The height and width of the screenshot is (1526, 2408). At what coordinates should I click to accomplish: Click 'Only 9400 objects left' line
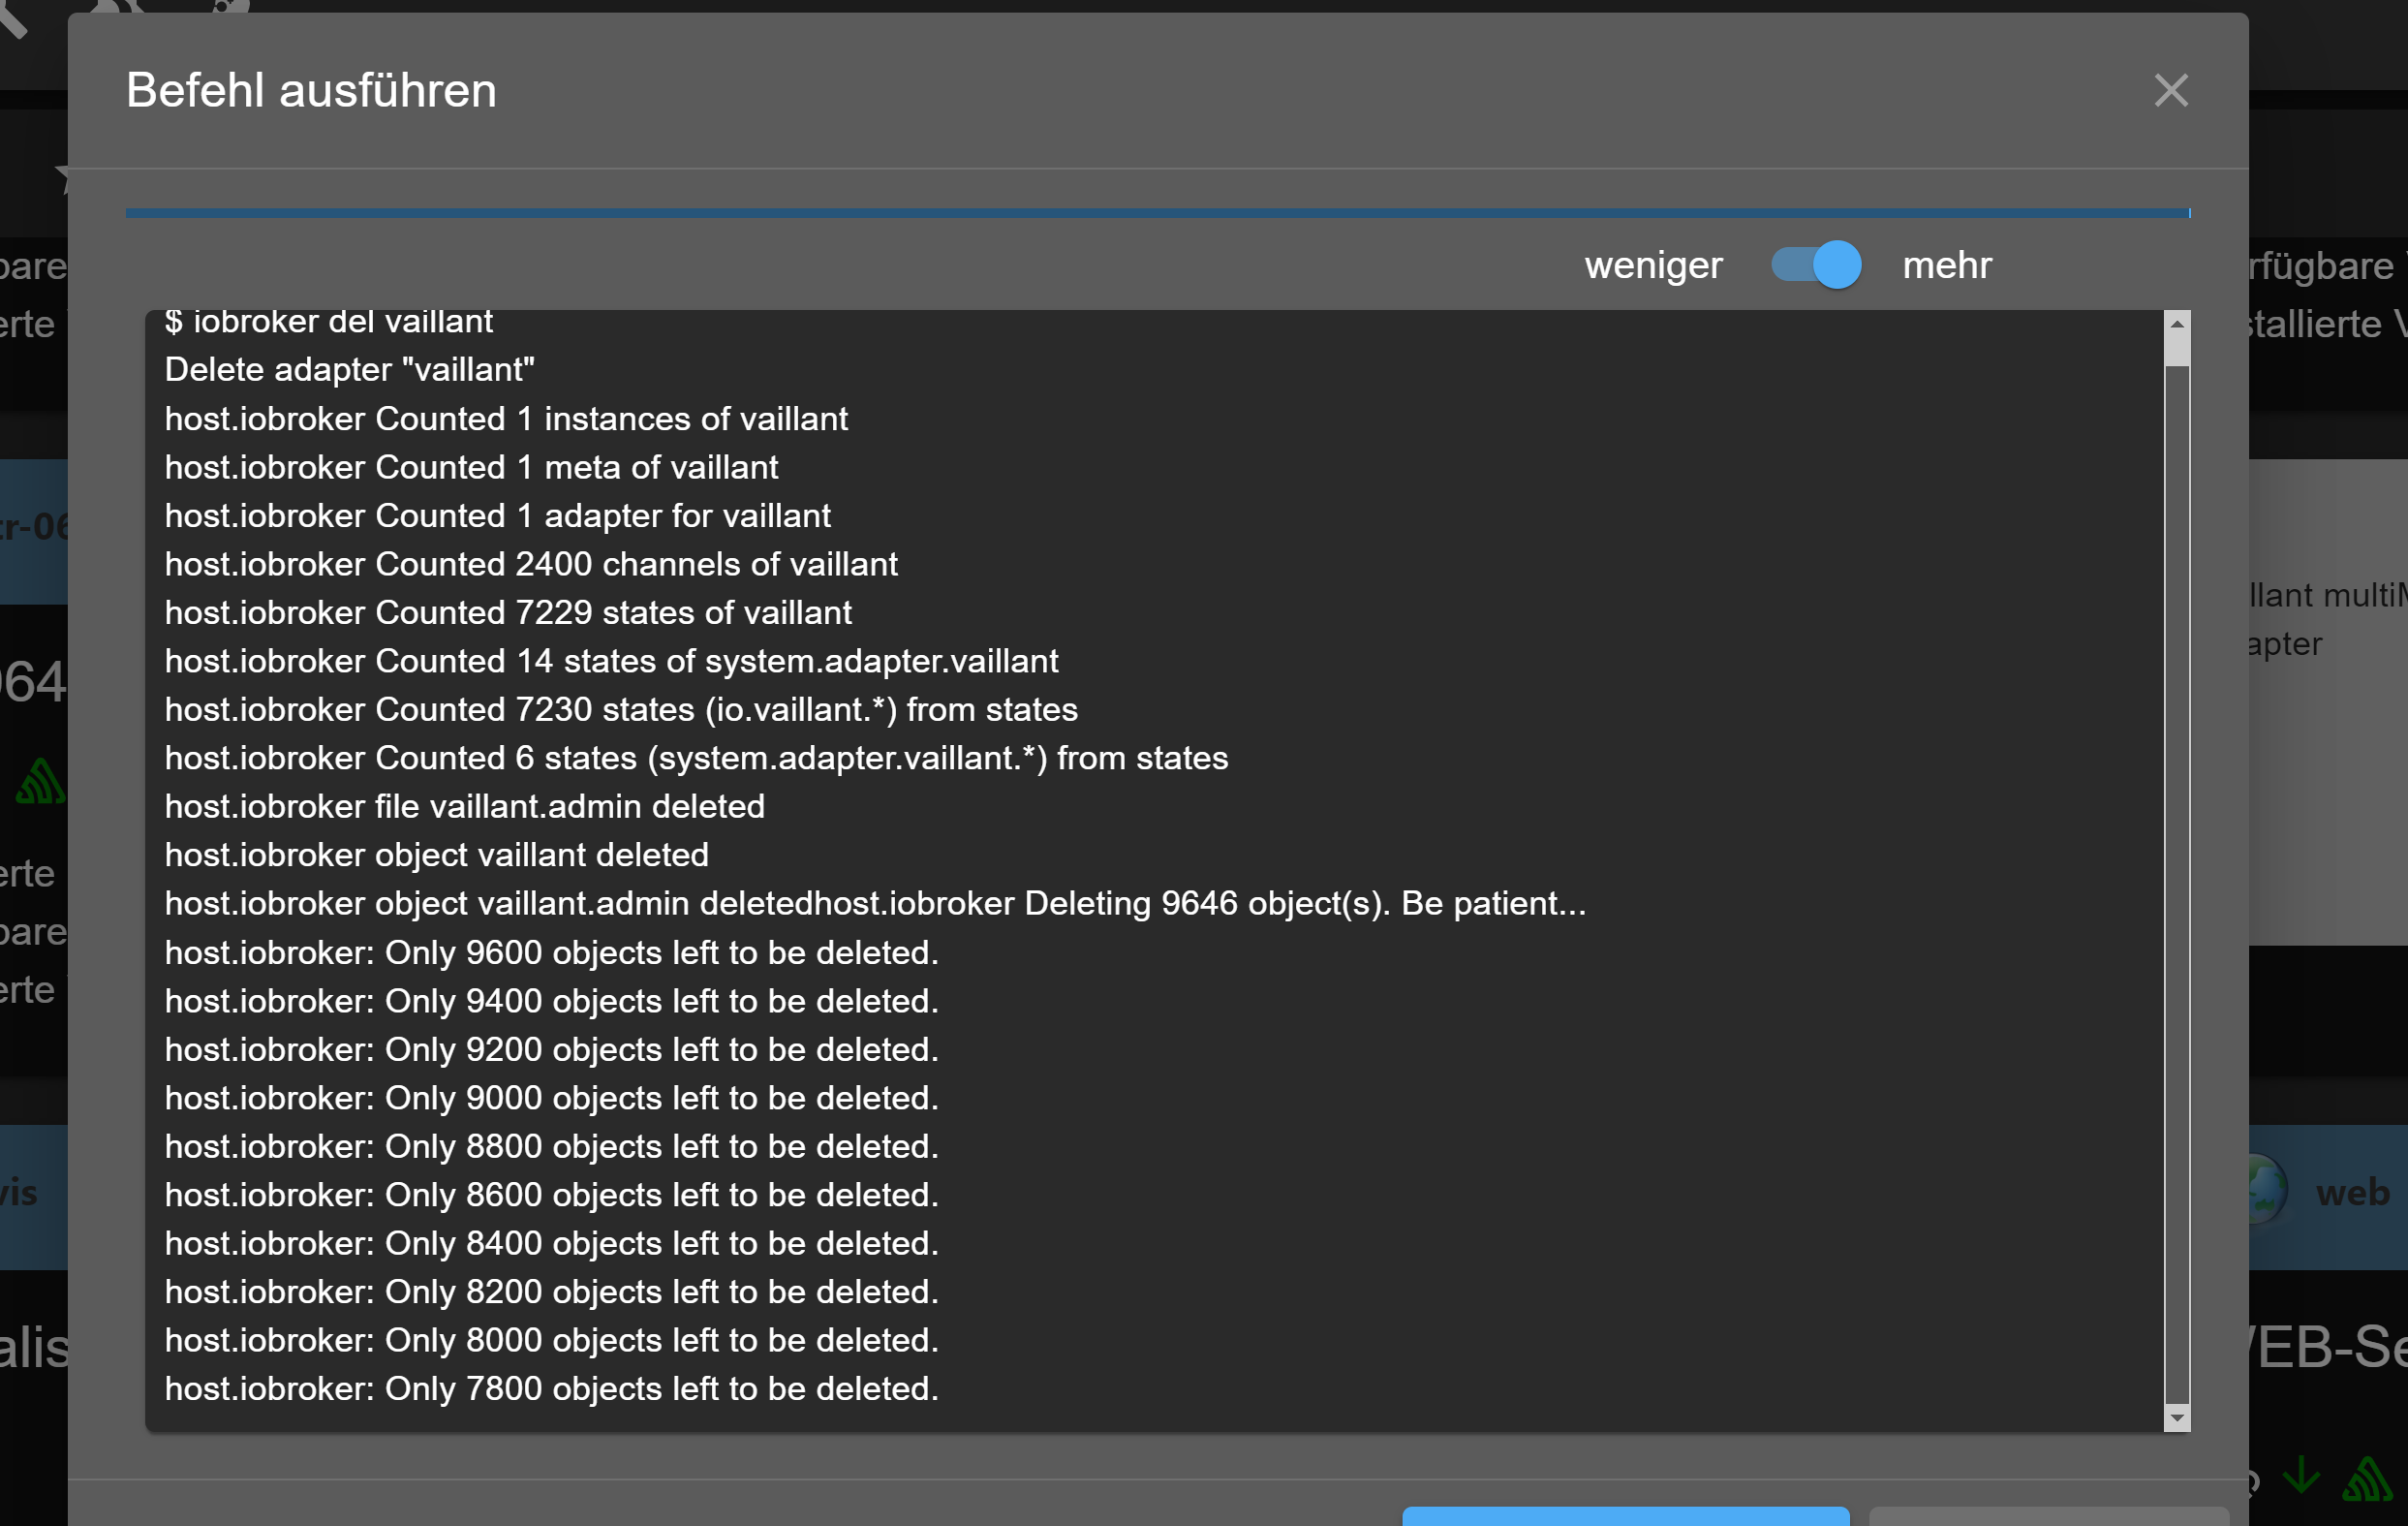pyautogui.click(x=552, y=1001)
